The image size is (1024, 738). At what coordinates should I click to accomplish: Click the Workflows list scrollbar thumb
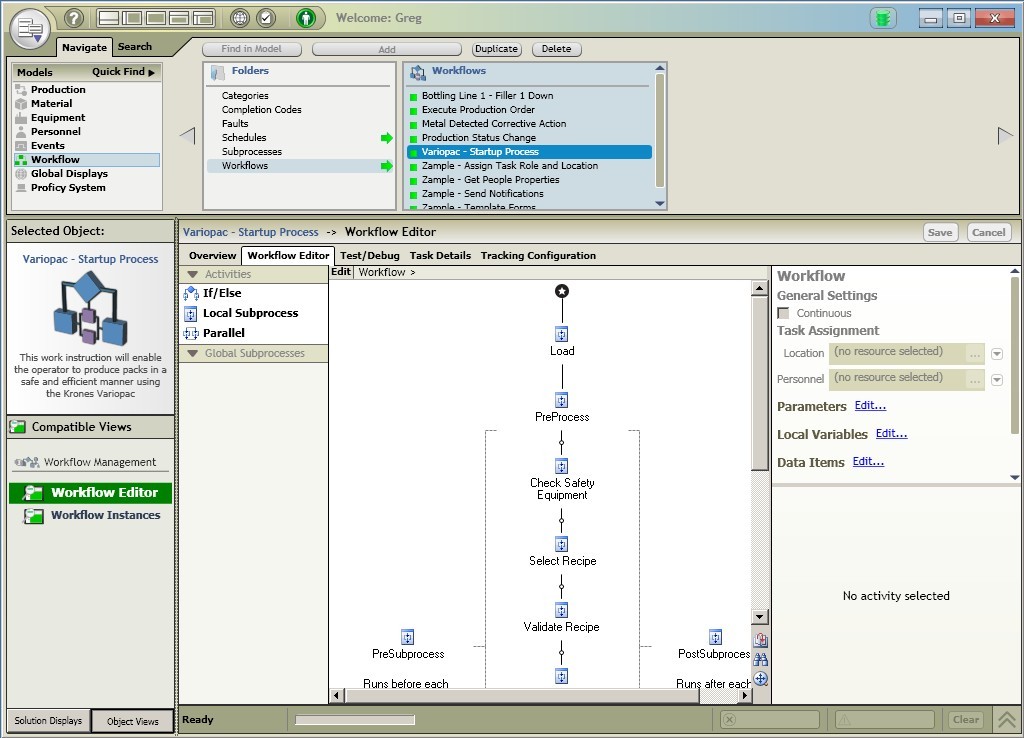coord(660,131)
